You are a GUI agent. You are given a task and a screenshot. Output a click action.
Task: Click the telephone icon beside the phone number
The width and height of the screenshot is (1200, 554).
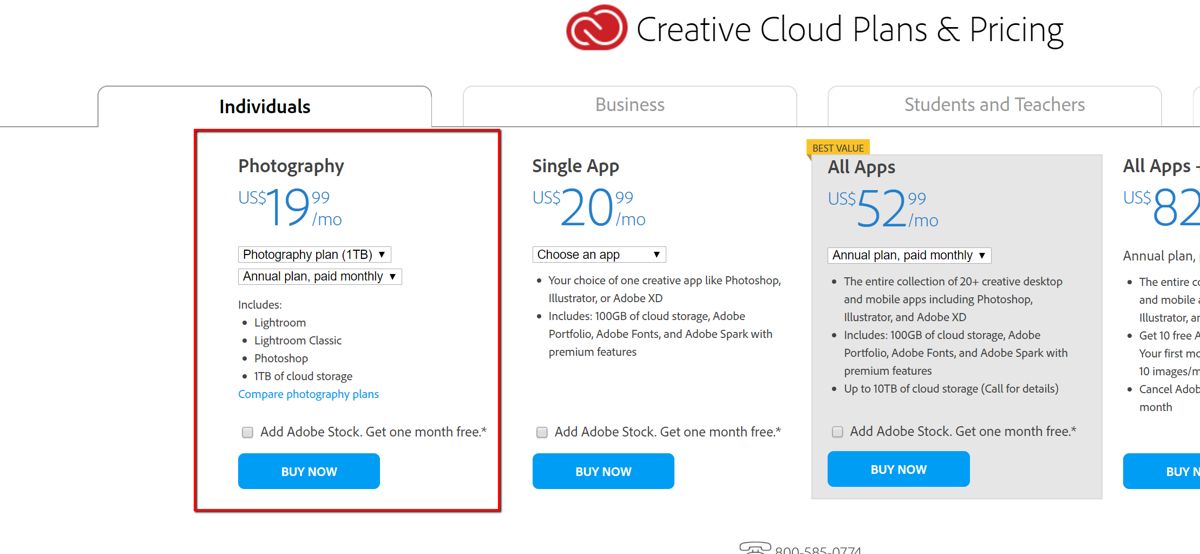pos(753,548)
